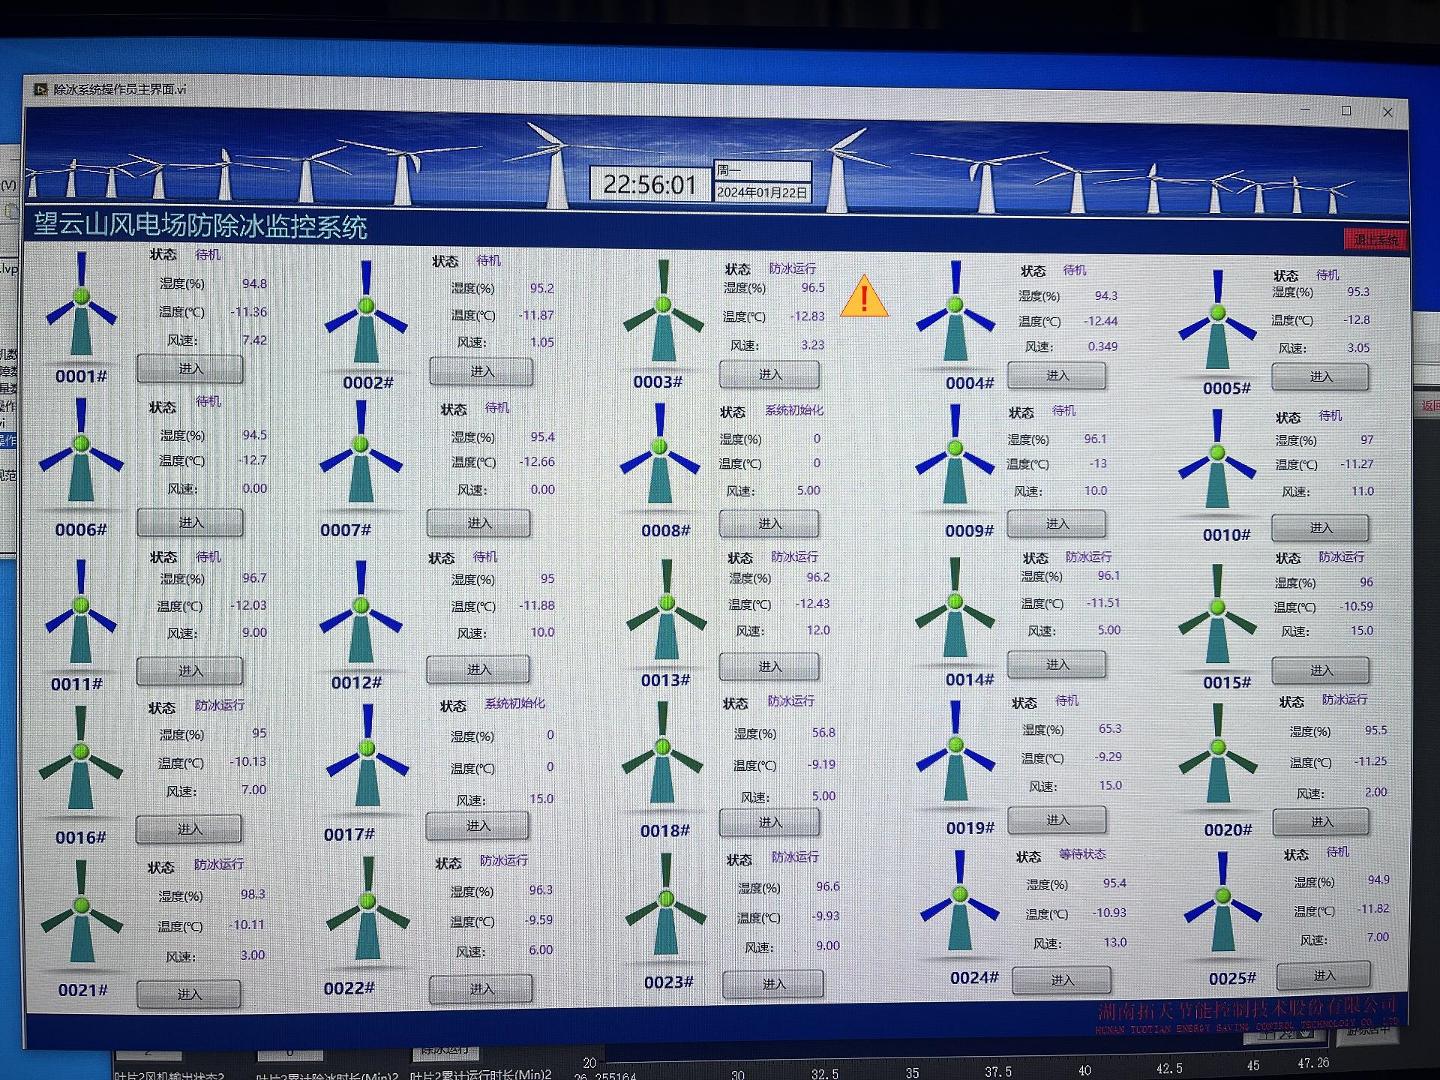Viewport: 1440px width, 1080px height.
Task: Click the green turbine icon 0016#
Action: [81, 760]
